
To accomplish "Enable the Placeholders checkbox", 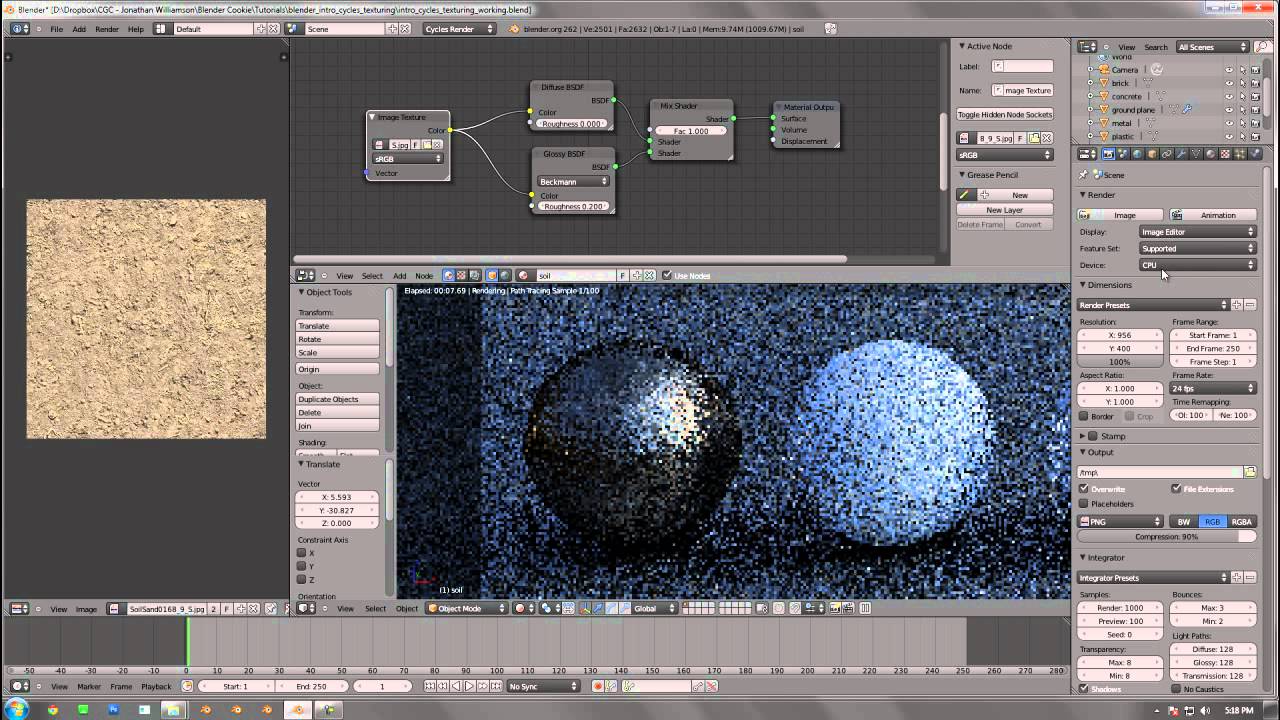I will pos(1084,504).
